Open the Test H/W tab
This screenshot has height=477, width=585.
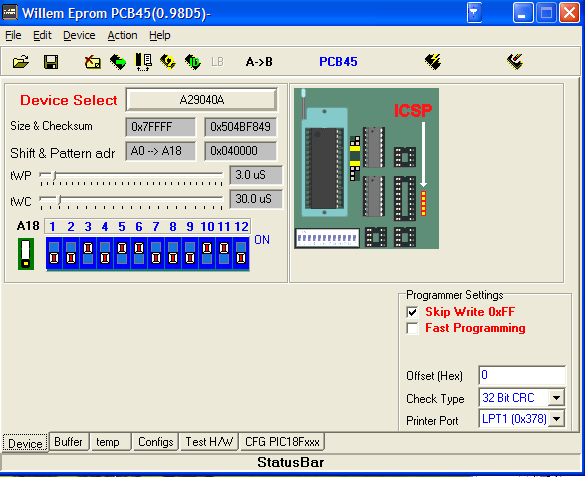tap(209, 442)
